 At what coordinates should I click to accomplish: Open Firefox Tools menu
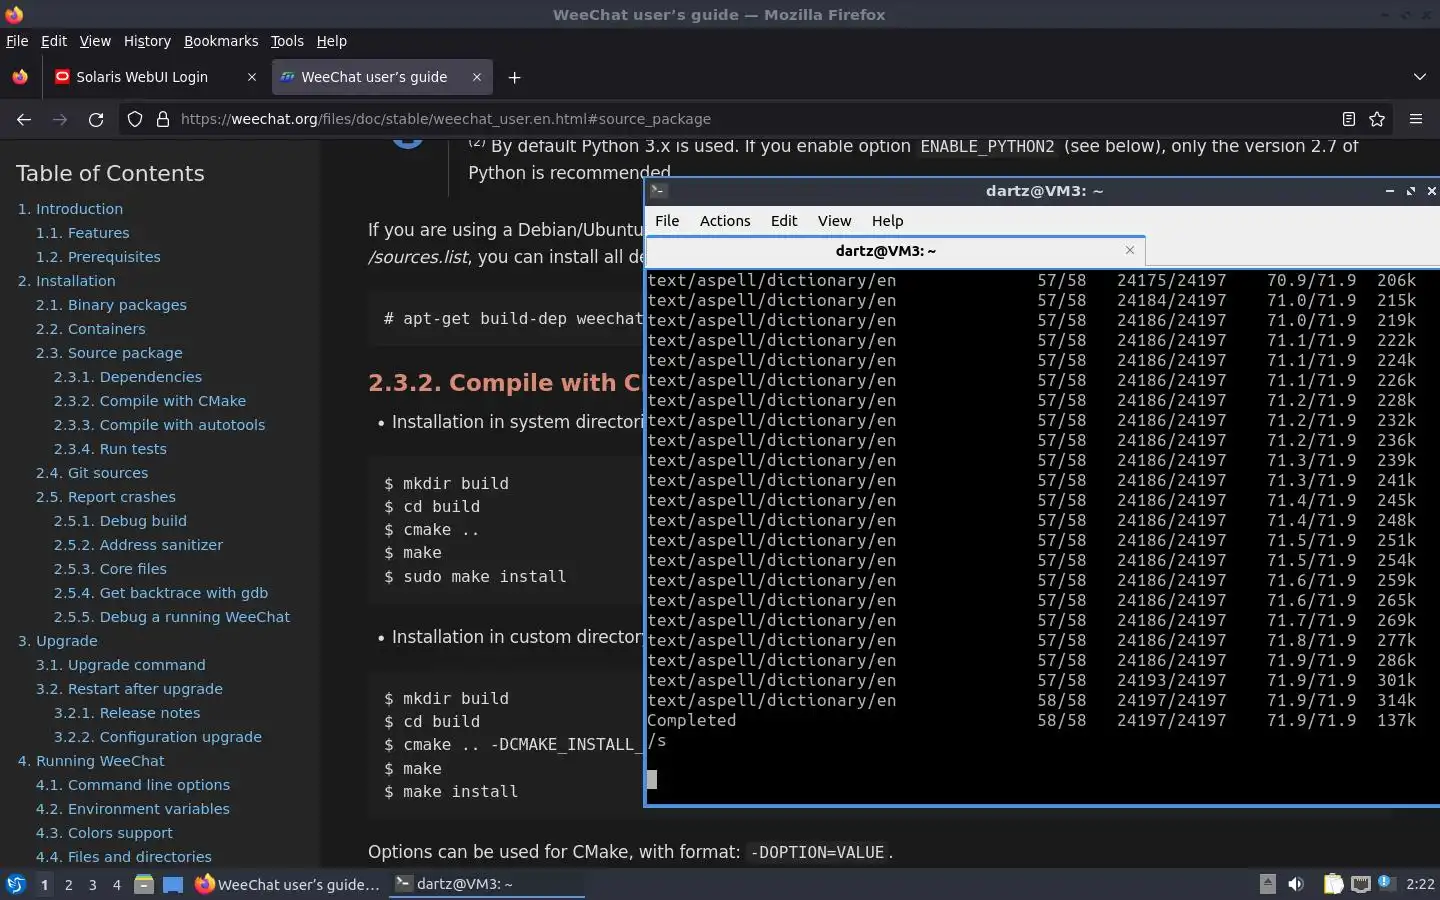point(287,41)
